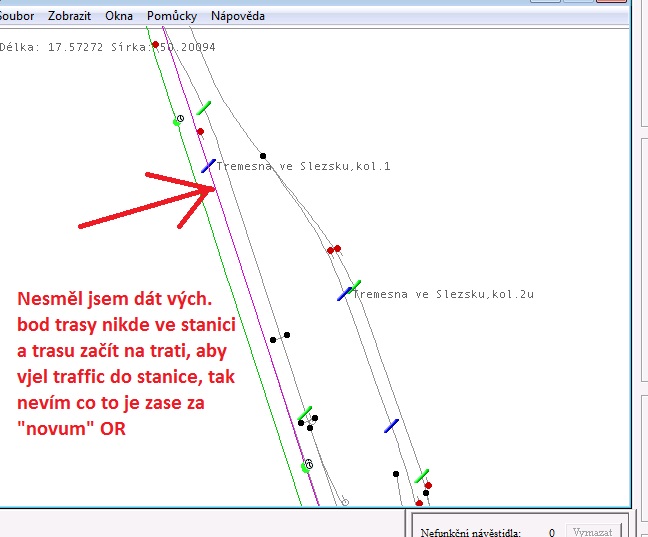This screenshot has height=537, width=648.
Task: Open the Pomůcky menu
Action: point(171,16)
